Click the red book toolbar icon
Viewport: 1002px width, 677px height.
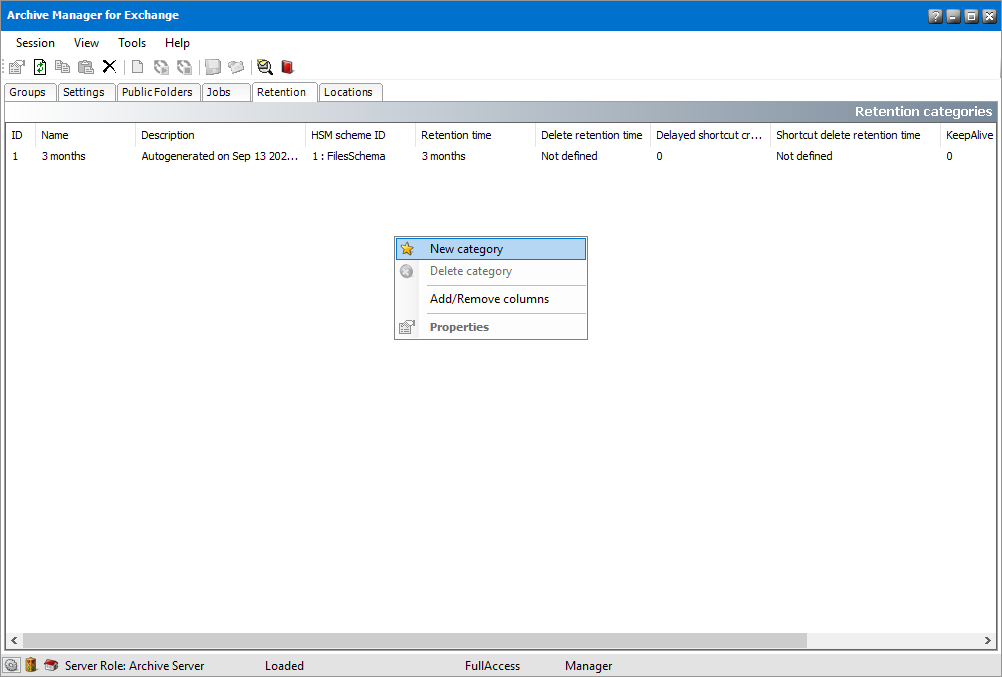pyautogui.click(x=288, y=66)
